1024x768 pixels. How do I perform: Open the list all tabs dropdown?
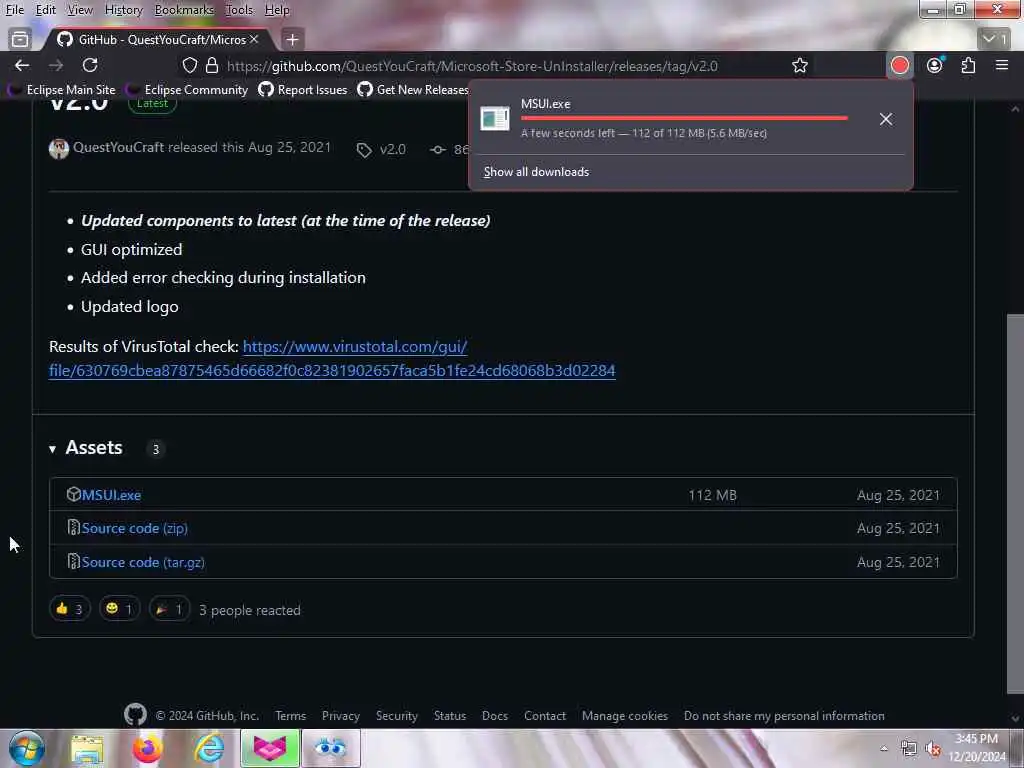coord(995,39)
